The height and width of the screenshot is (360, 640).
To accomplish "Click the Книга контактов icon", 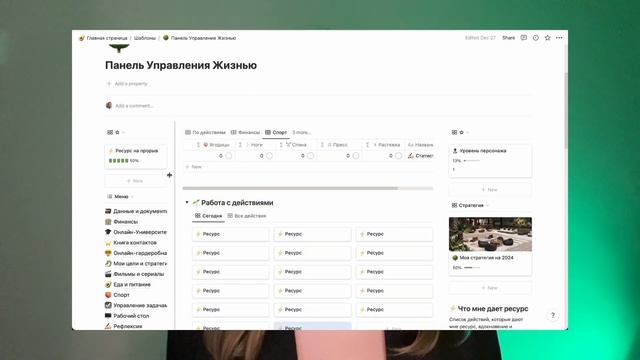I will tap(108, 242).
